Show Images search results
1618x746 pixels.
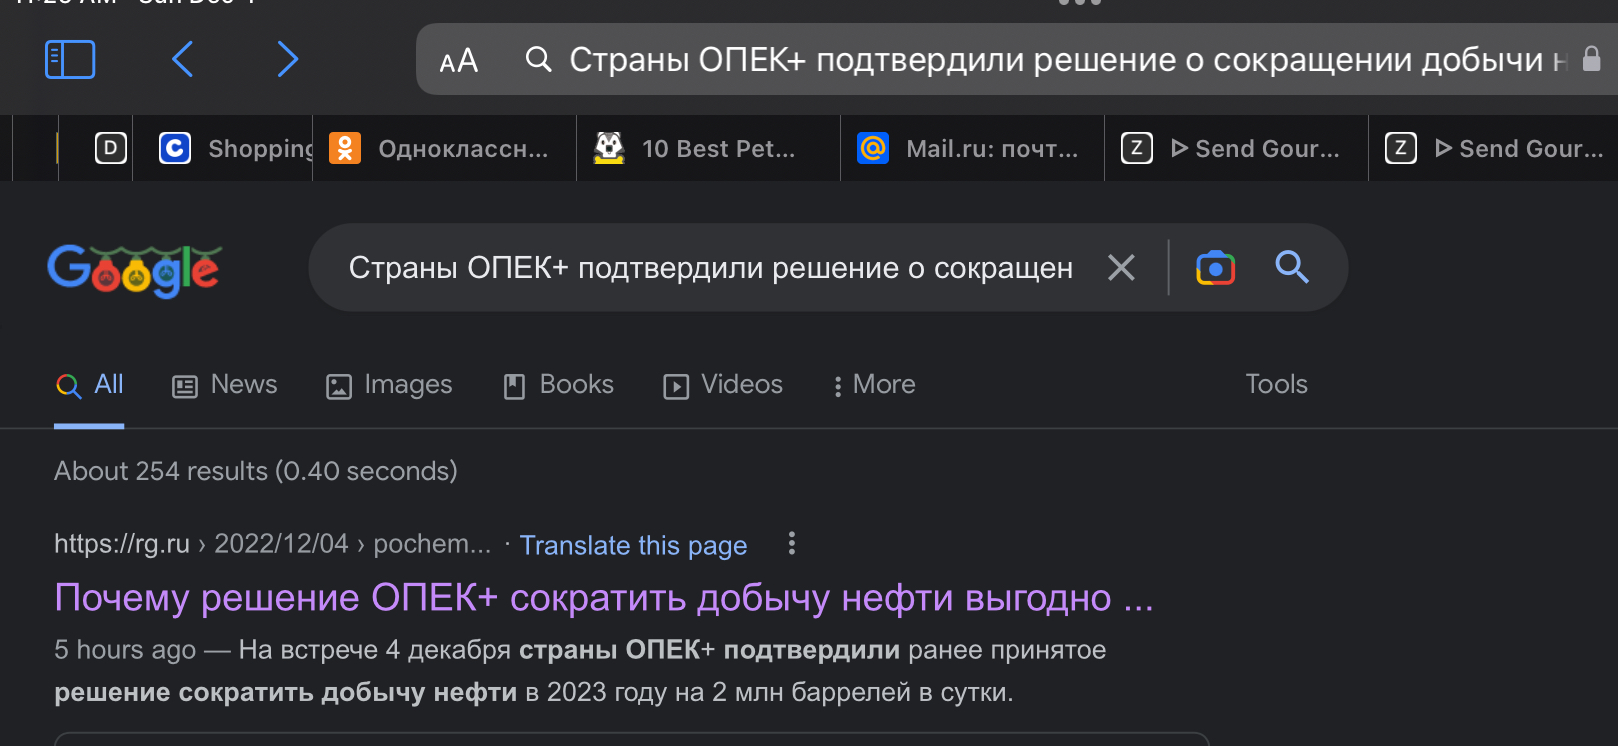(389, 385)
